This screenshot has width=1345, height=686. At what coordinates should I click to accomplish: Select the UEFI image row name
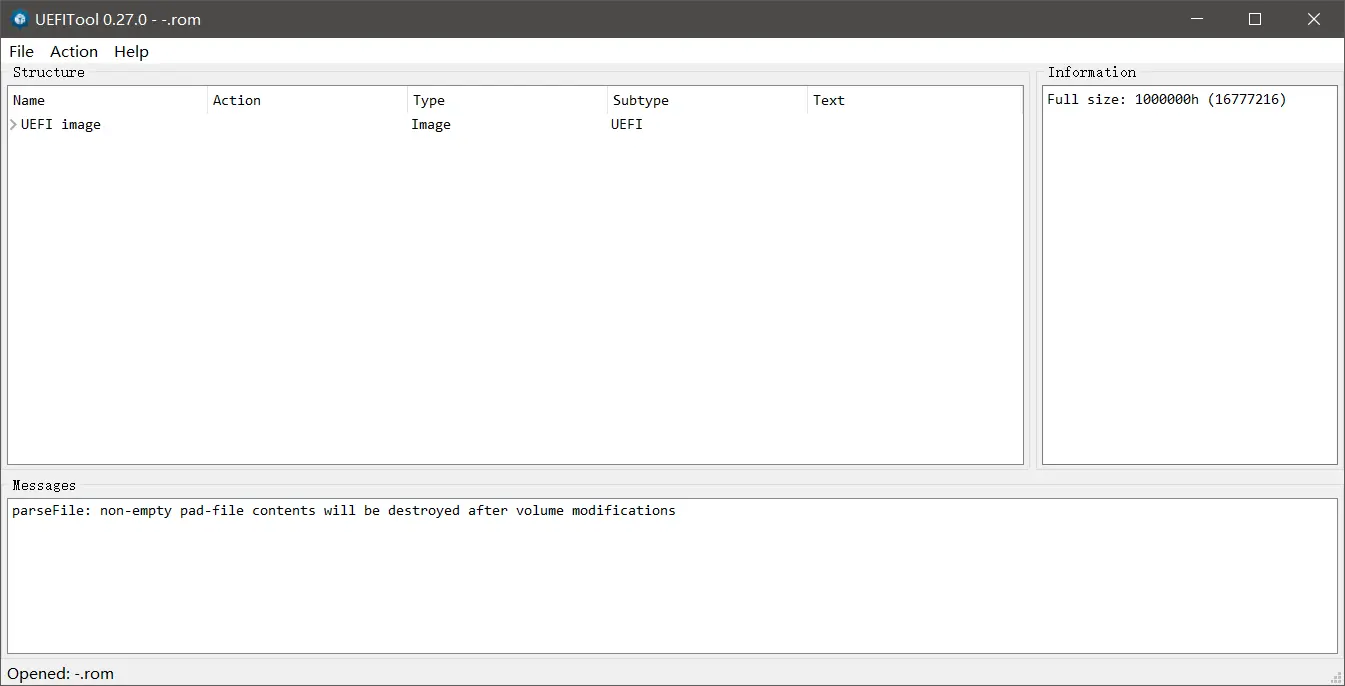(x=61, y=125)
